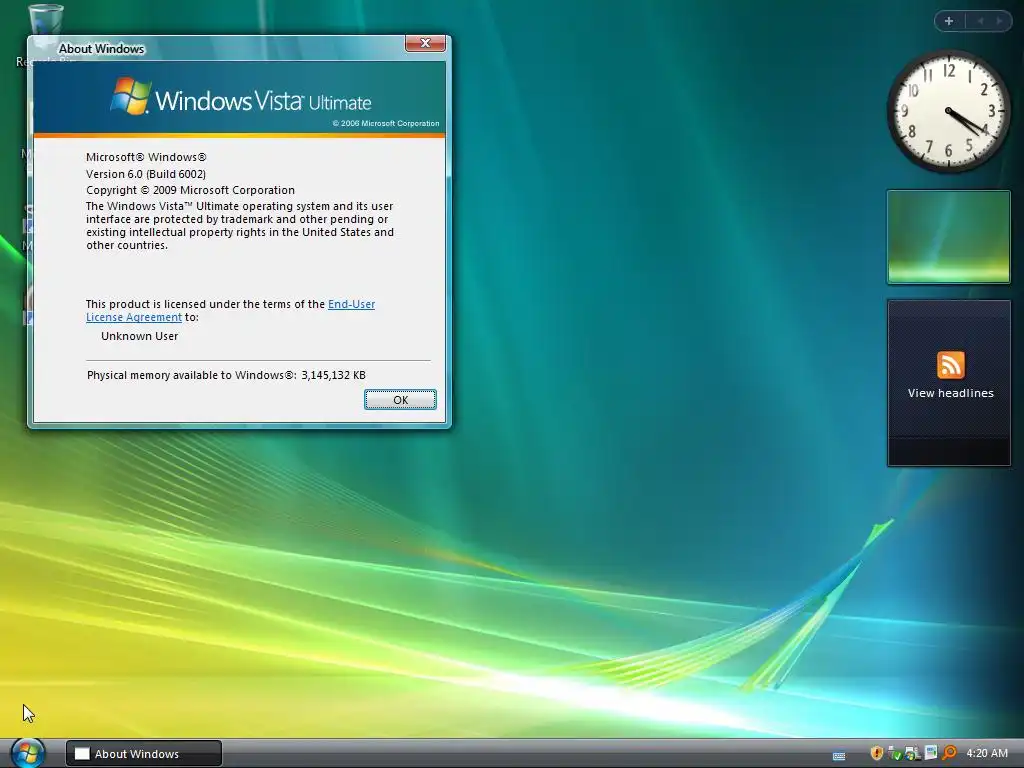Click the 'Unknown User' licensee text
The image size is (1024, 768).
[x=139, y=336]
